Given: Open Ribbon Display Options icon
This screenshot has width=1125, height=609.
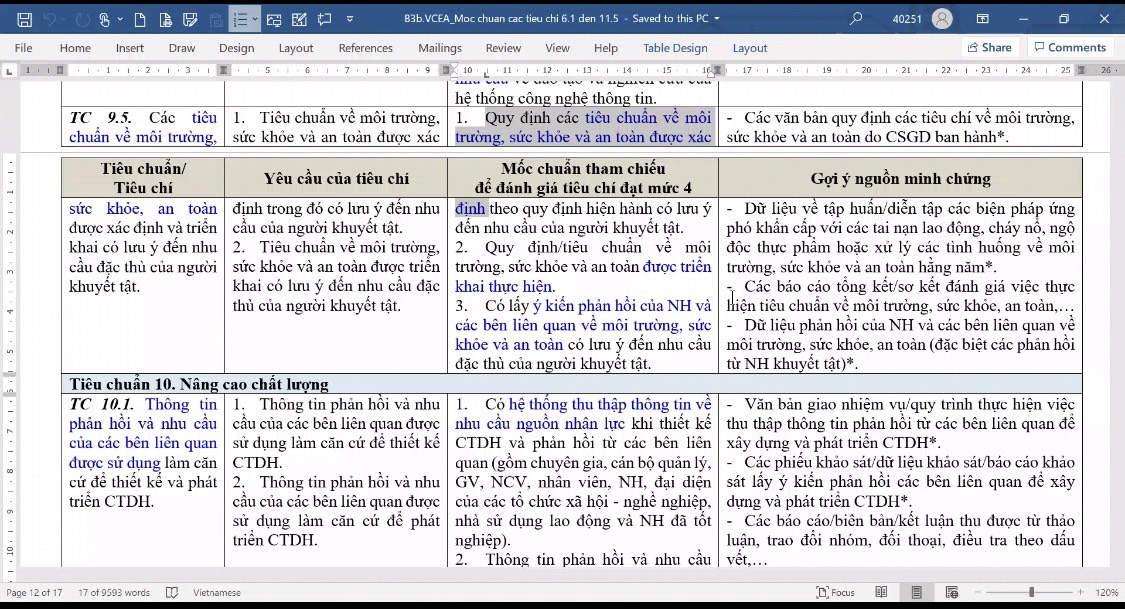Looking at the screenshot, I should coord(983,19).
